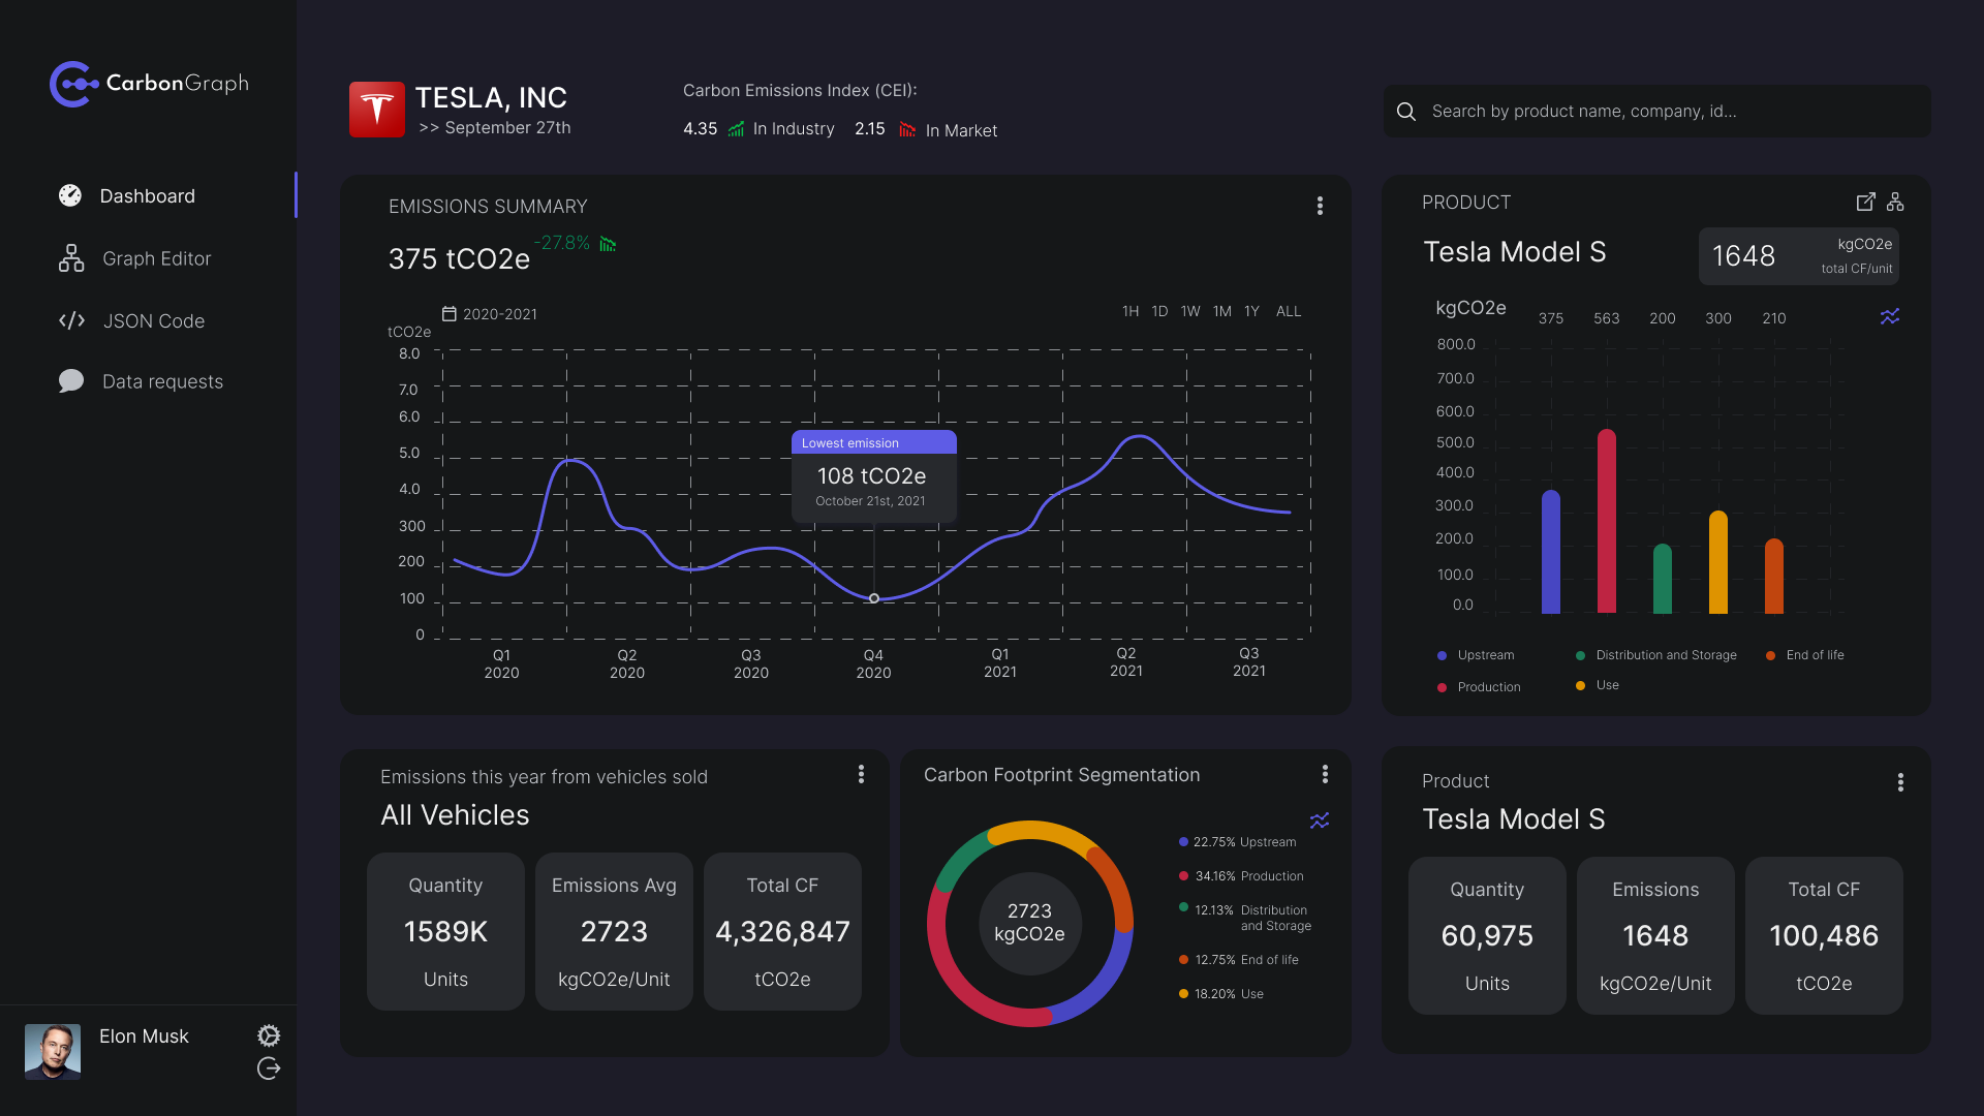Click the green Distribution bar

(1662, 579)
